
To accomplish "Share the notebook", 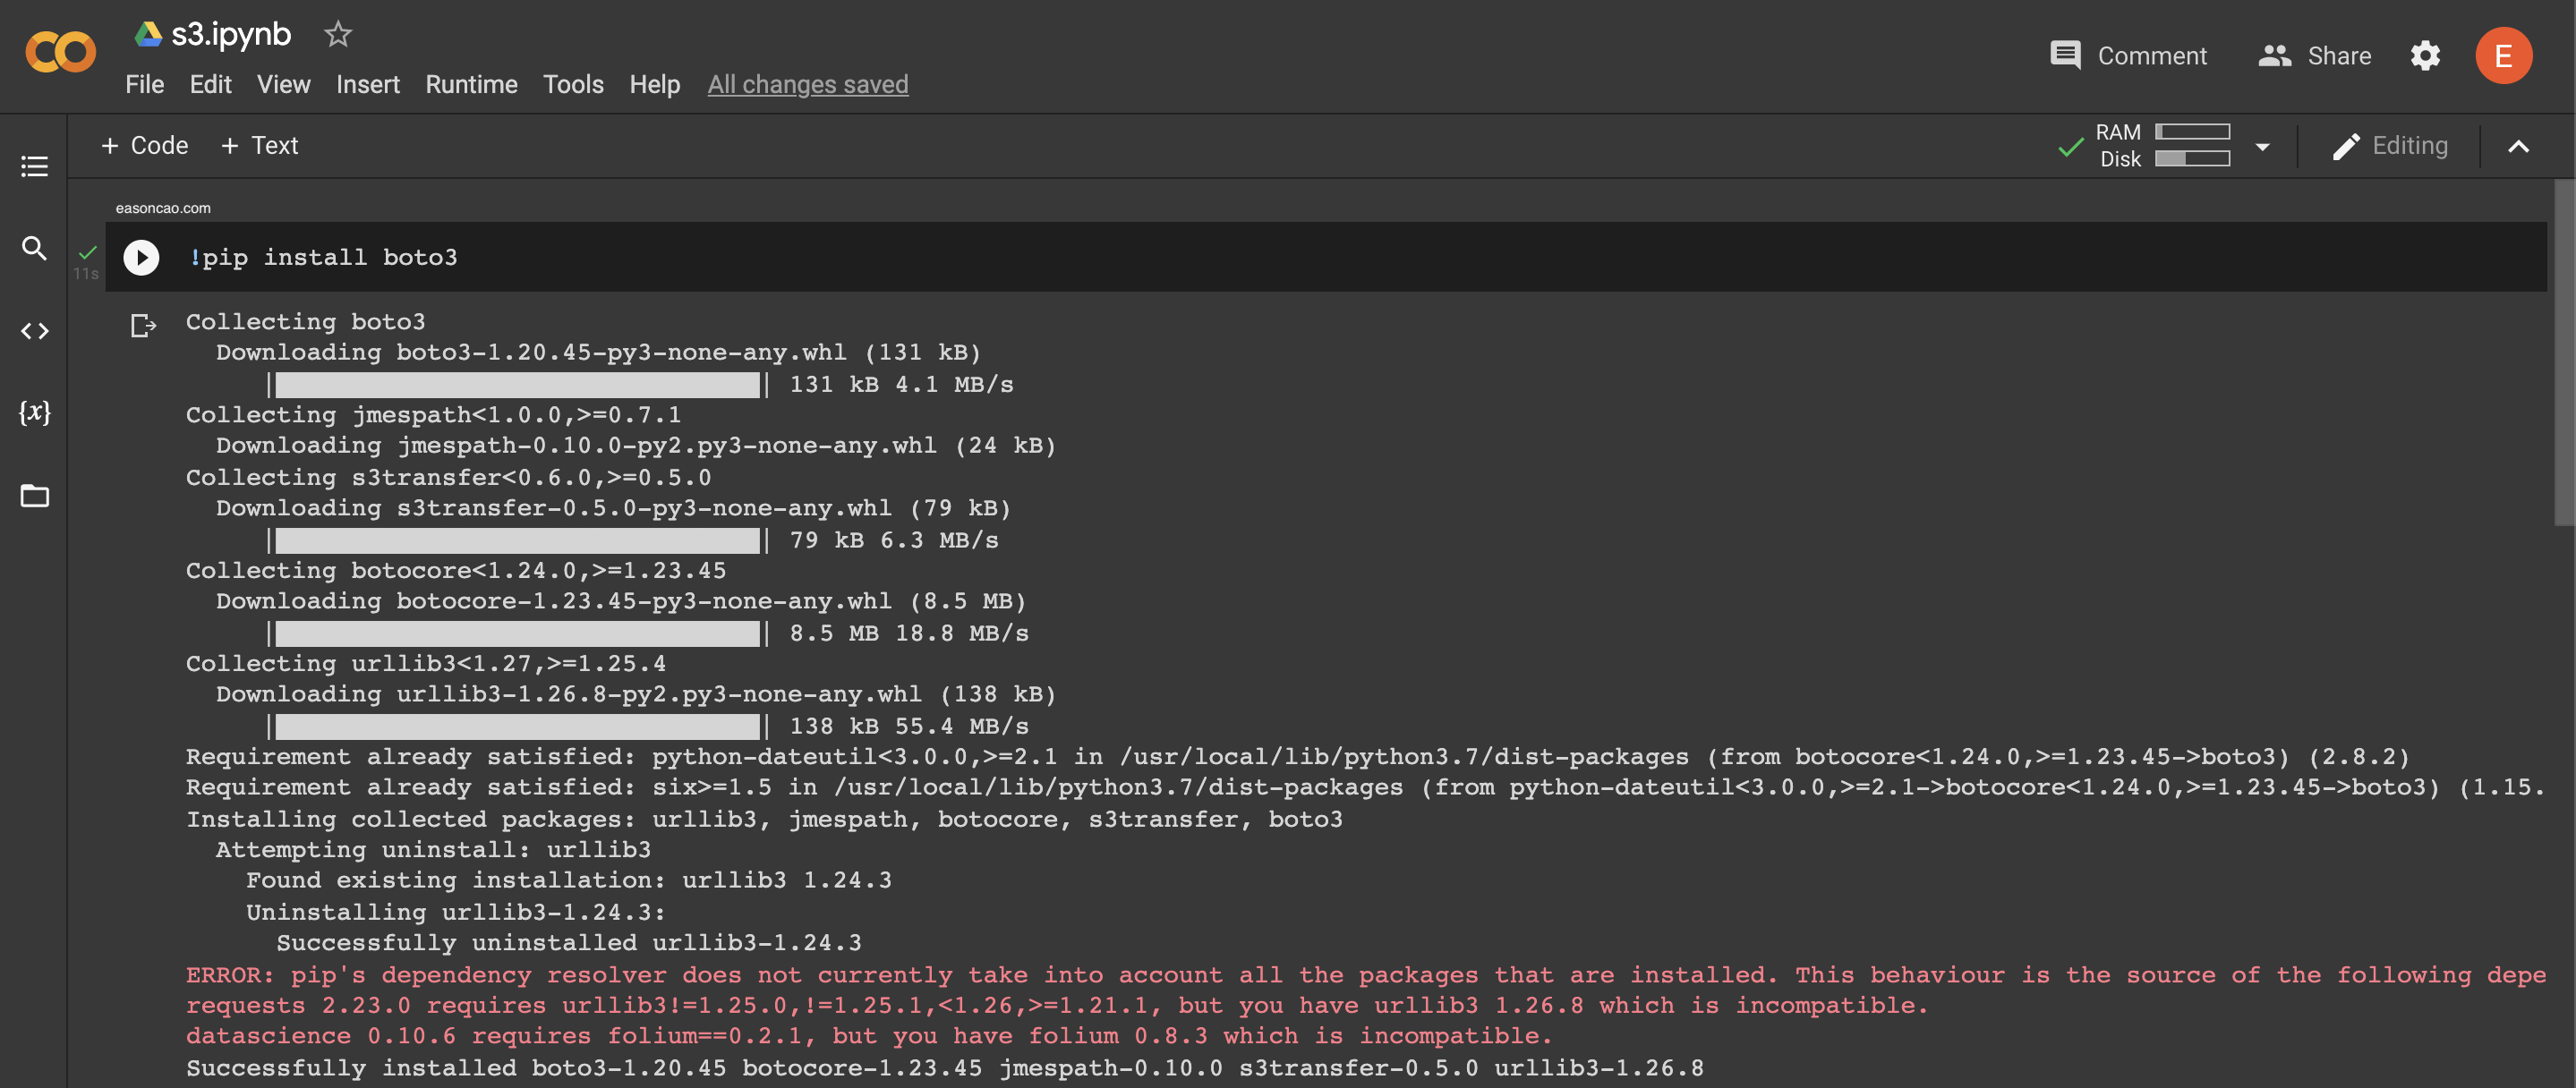I will pos(2314,56).
